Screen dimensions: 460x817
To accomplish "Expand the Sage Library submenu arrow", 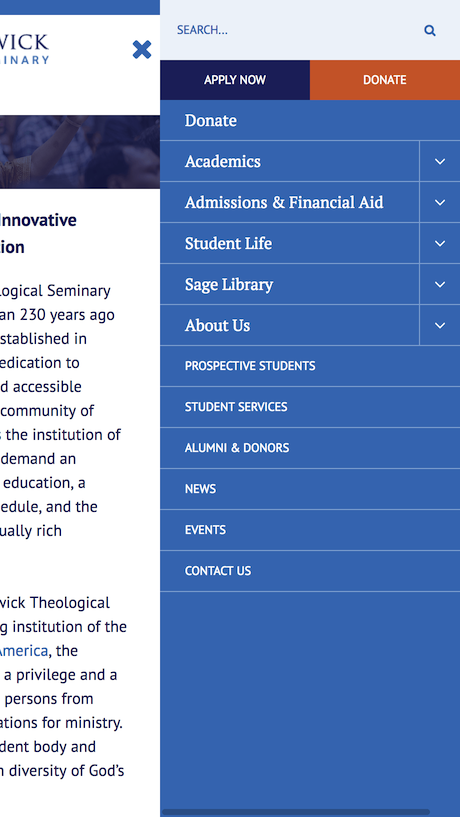I will [x=440, y=284].
